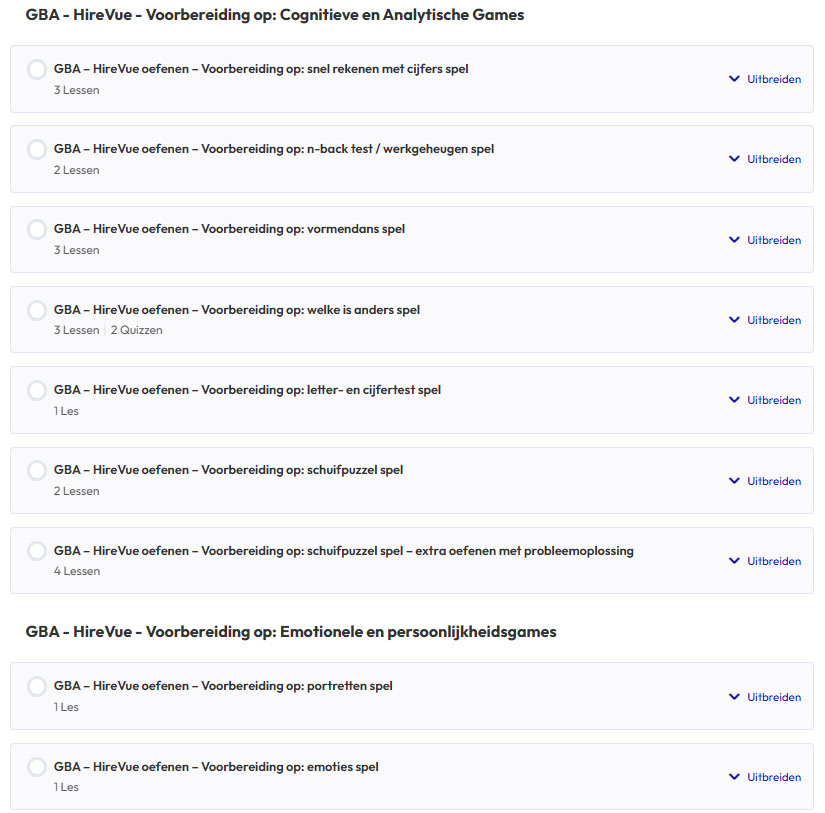Click Uitbreiden on the vormendans spel row
Screen dimensions: 825x813
pyautogui.click(x=765, y=240)
